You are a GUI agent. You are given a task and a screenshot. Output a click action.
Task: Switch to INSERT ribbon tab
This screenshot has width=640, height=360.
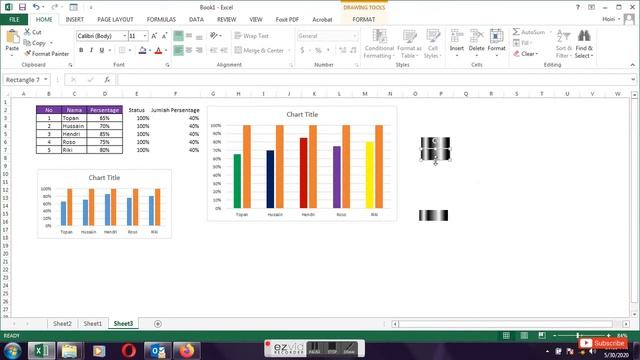[x=75, y=19]
